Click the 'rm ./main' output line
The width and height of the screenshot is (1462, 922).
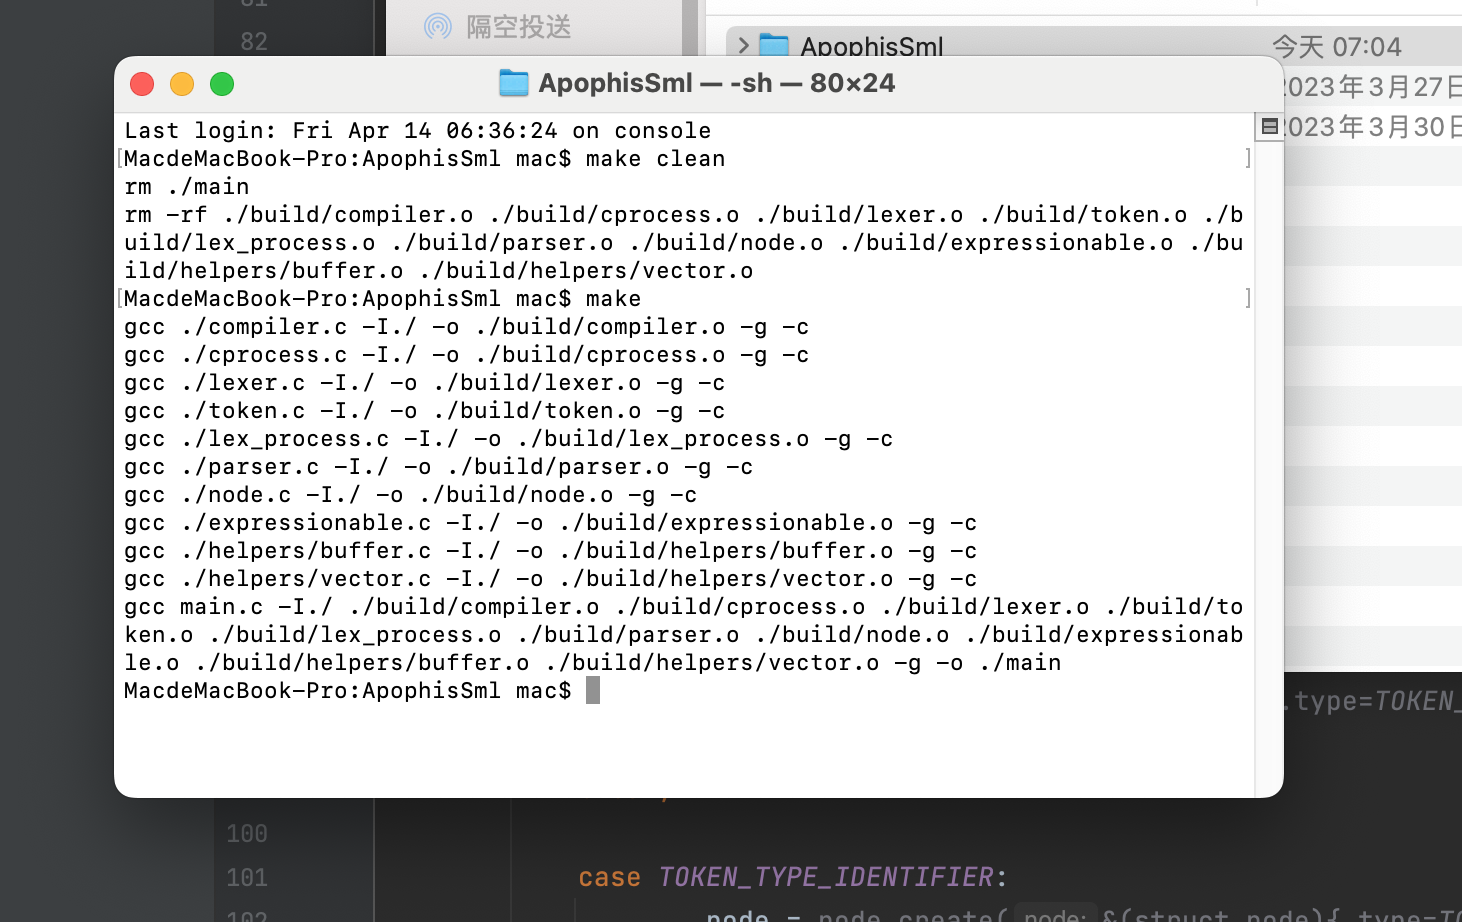[x=187, y=186]
